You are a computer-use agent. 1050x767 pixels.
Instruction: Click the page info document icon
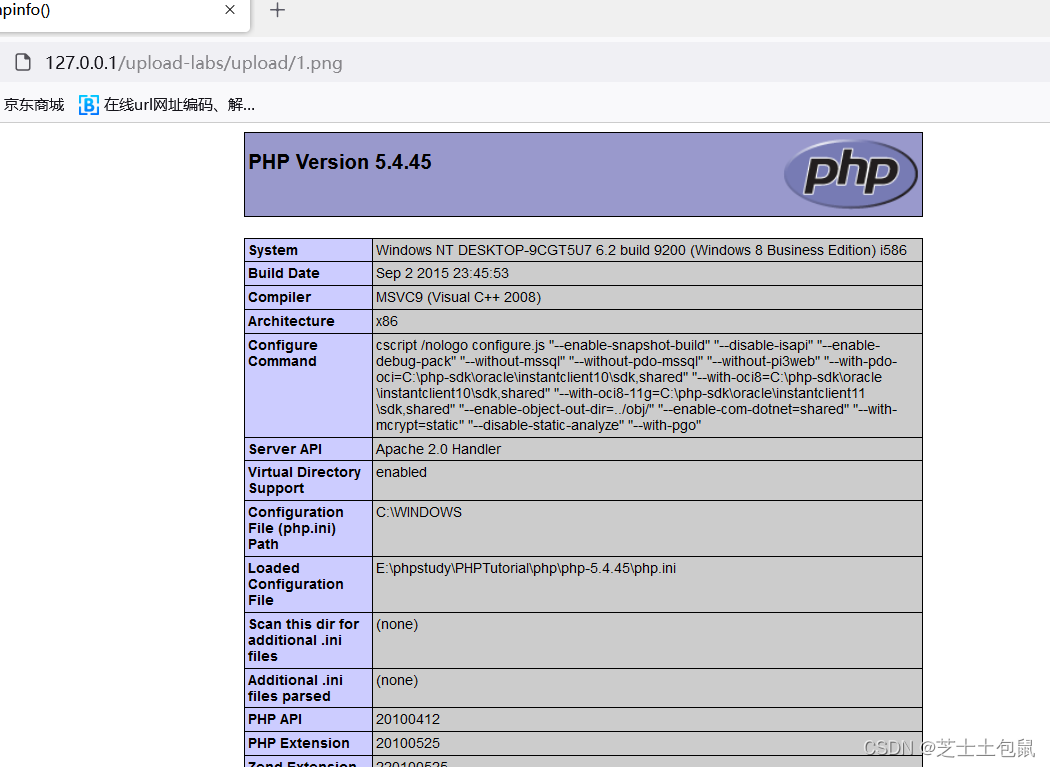click(x=23, y=62)
